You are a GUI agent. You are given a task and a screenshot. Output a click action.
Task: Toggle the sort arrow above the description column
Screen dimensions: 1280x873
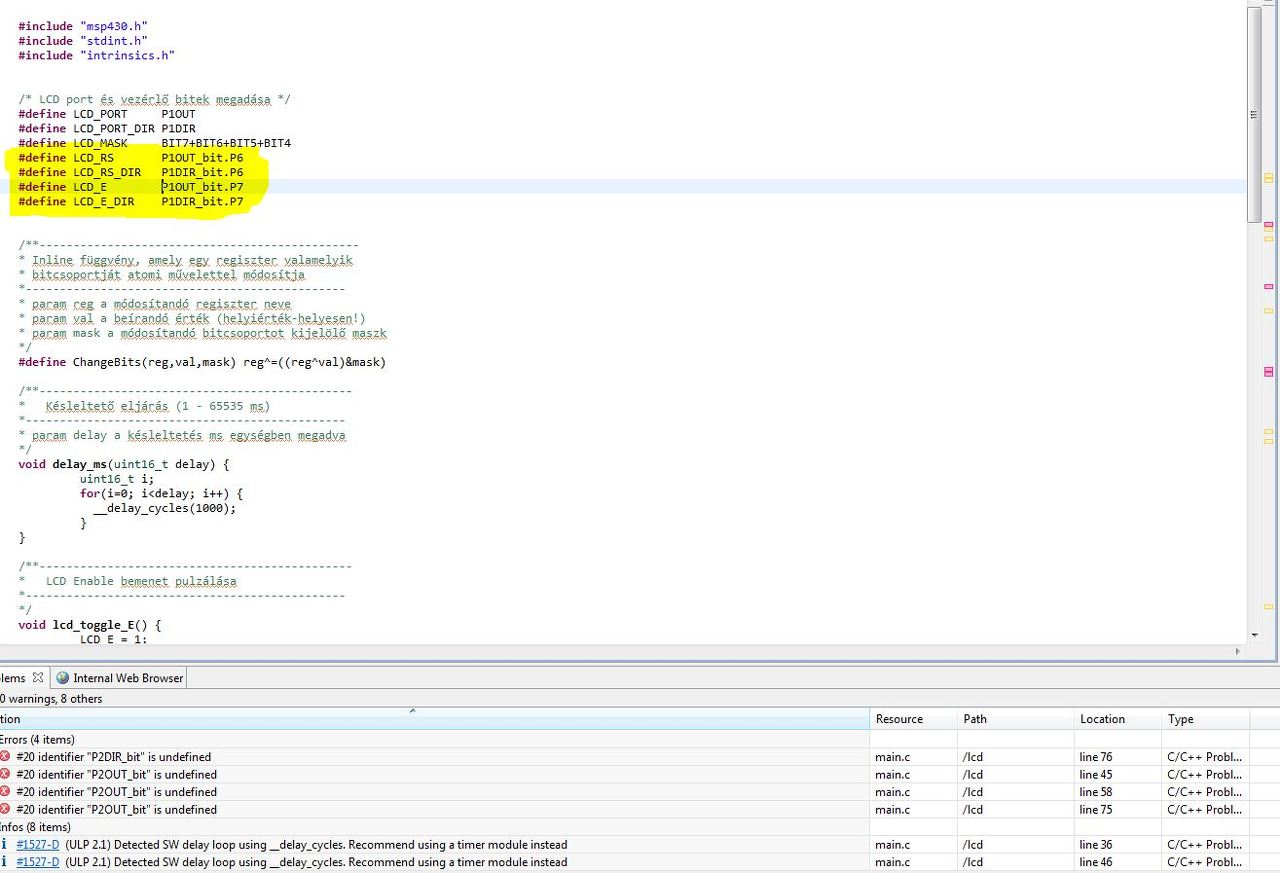pos(412,711)
